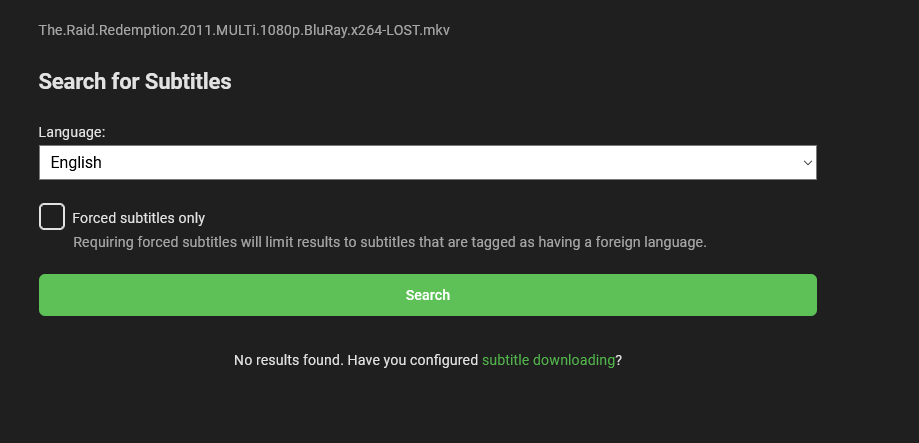Open the "subtitle downloading" link
Image resolution: width=919 pixels, height=443 pixels.
pyautogui.click(x=548, y=360)
